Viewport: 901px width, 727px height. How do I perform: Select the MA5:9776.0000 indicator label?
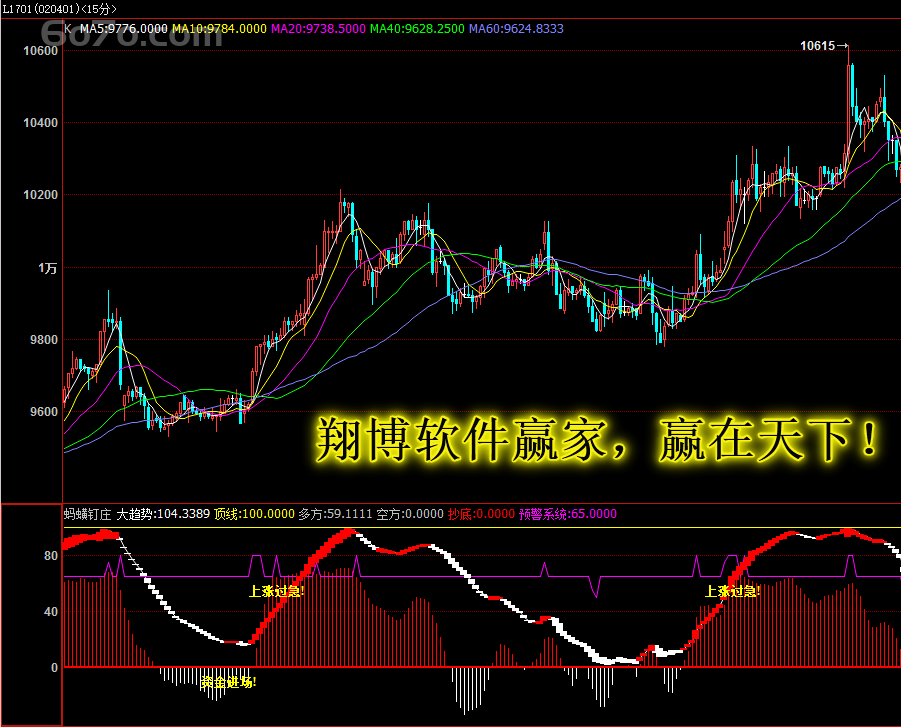tap(124, 29)
